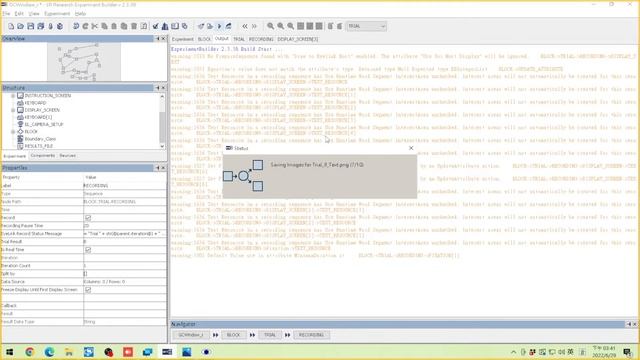Click the New project toolbar icon

[11, 26]
